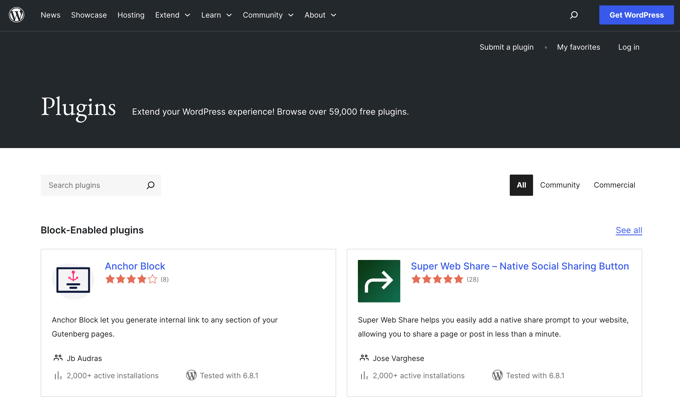The width and height of the screenshot is (680, 399).
Task: Click the Plugins page heading
Action: coord(78,108)
